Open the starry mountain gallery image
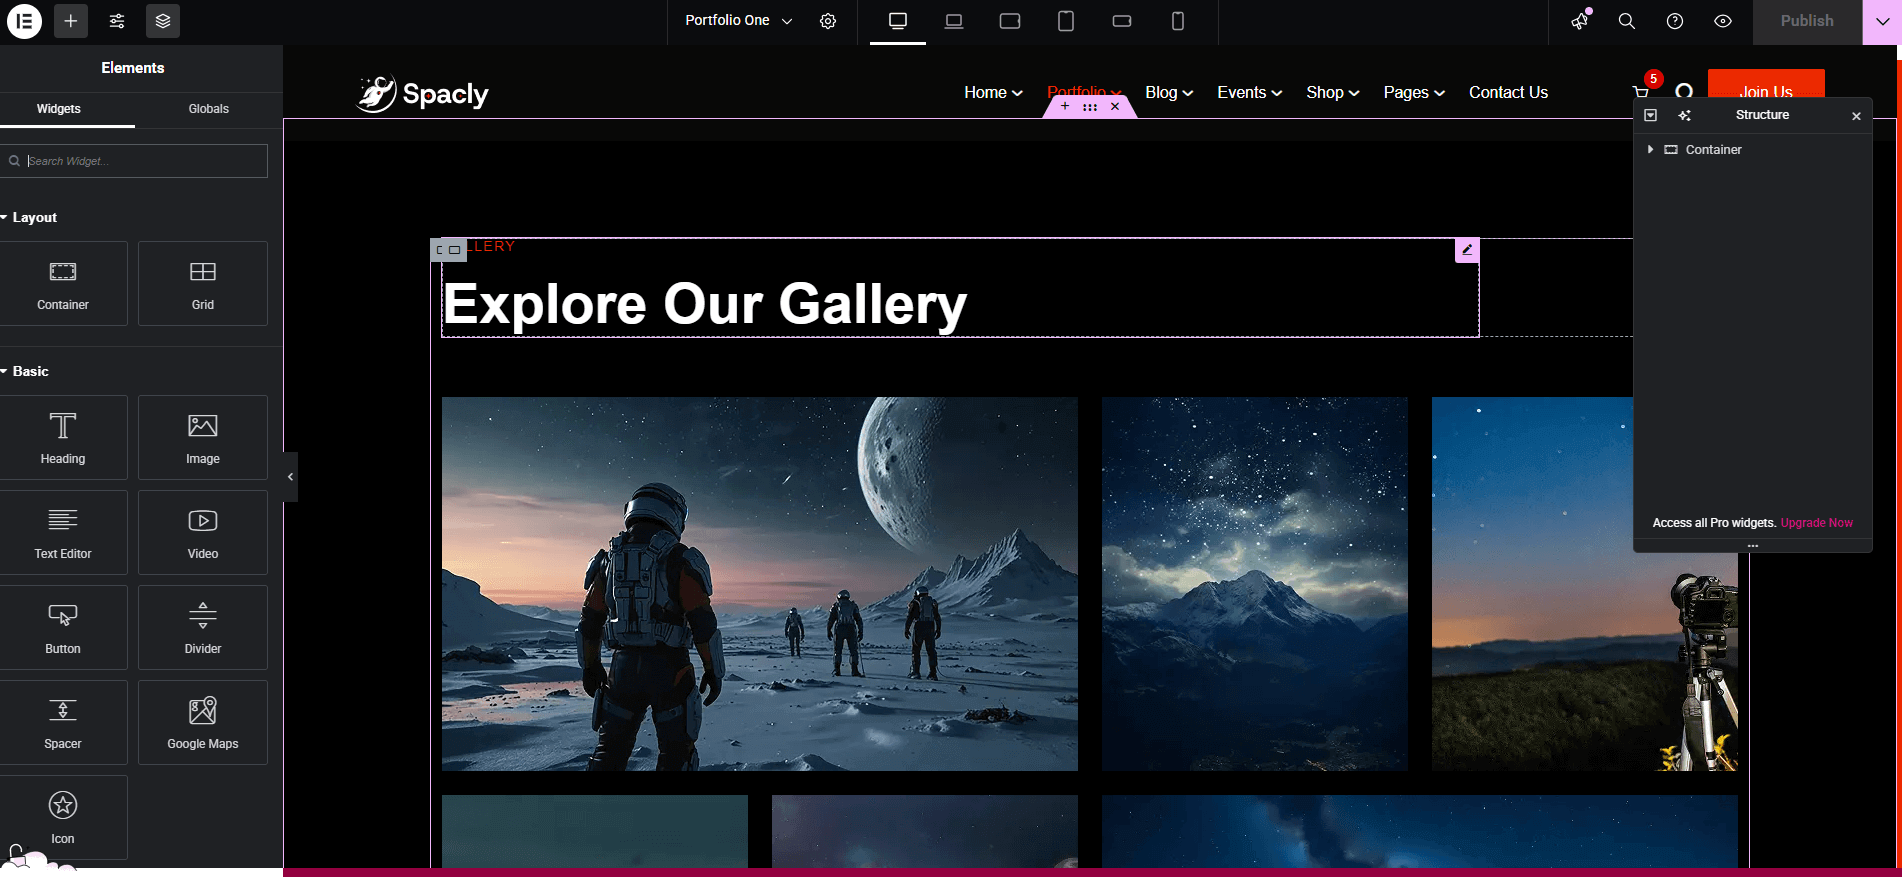The width and height of the screenshot is (1902, 877). tap(1255, 584)
